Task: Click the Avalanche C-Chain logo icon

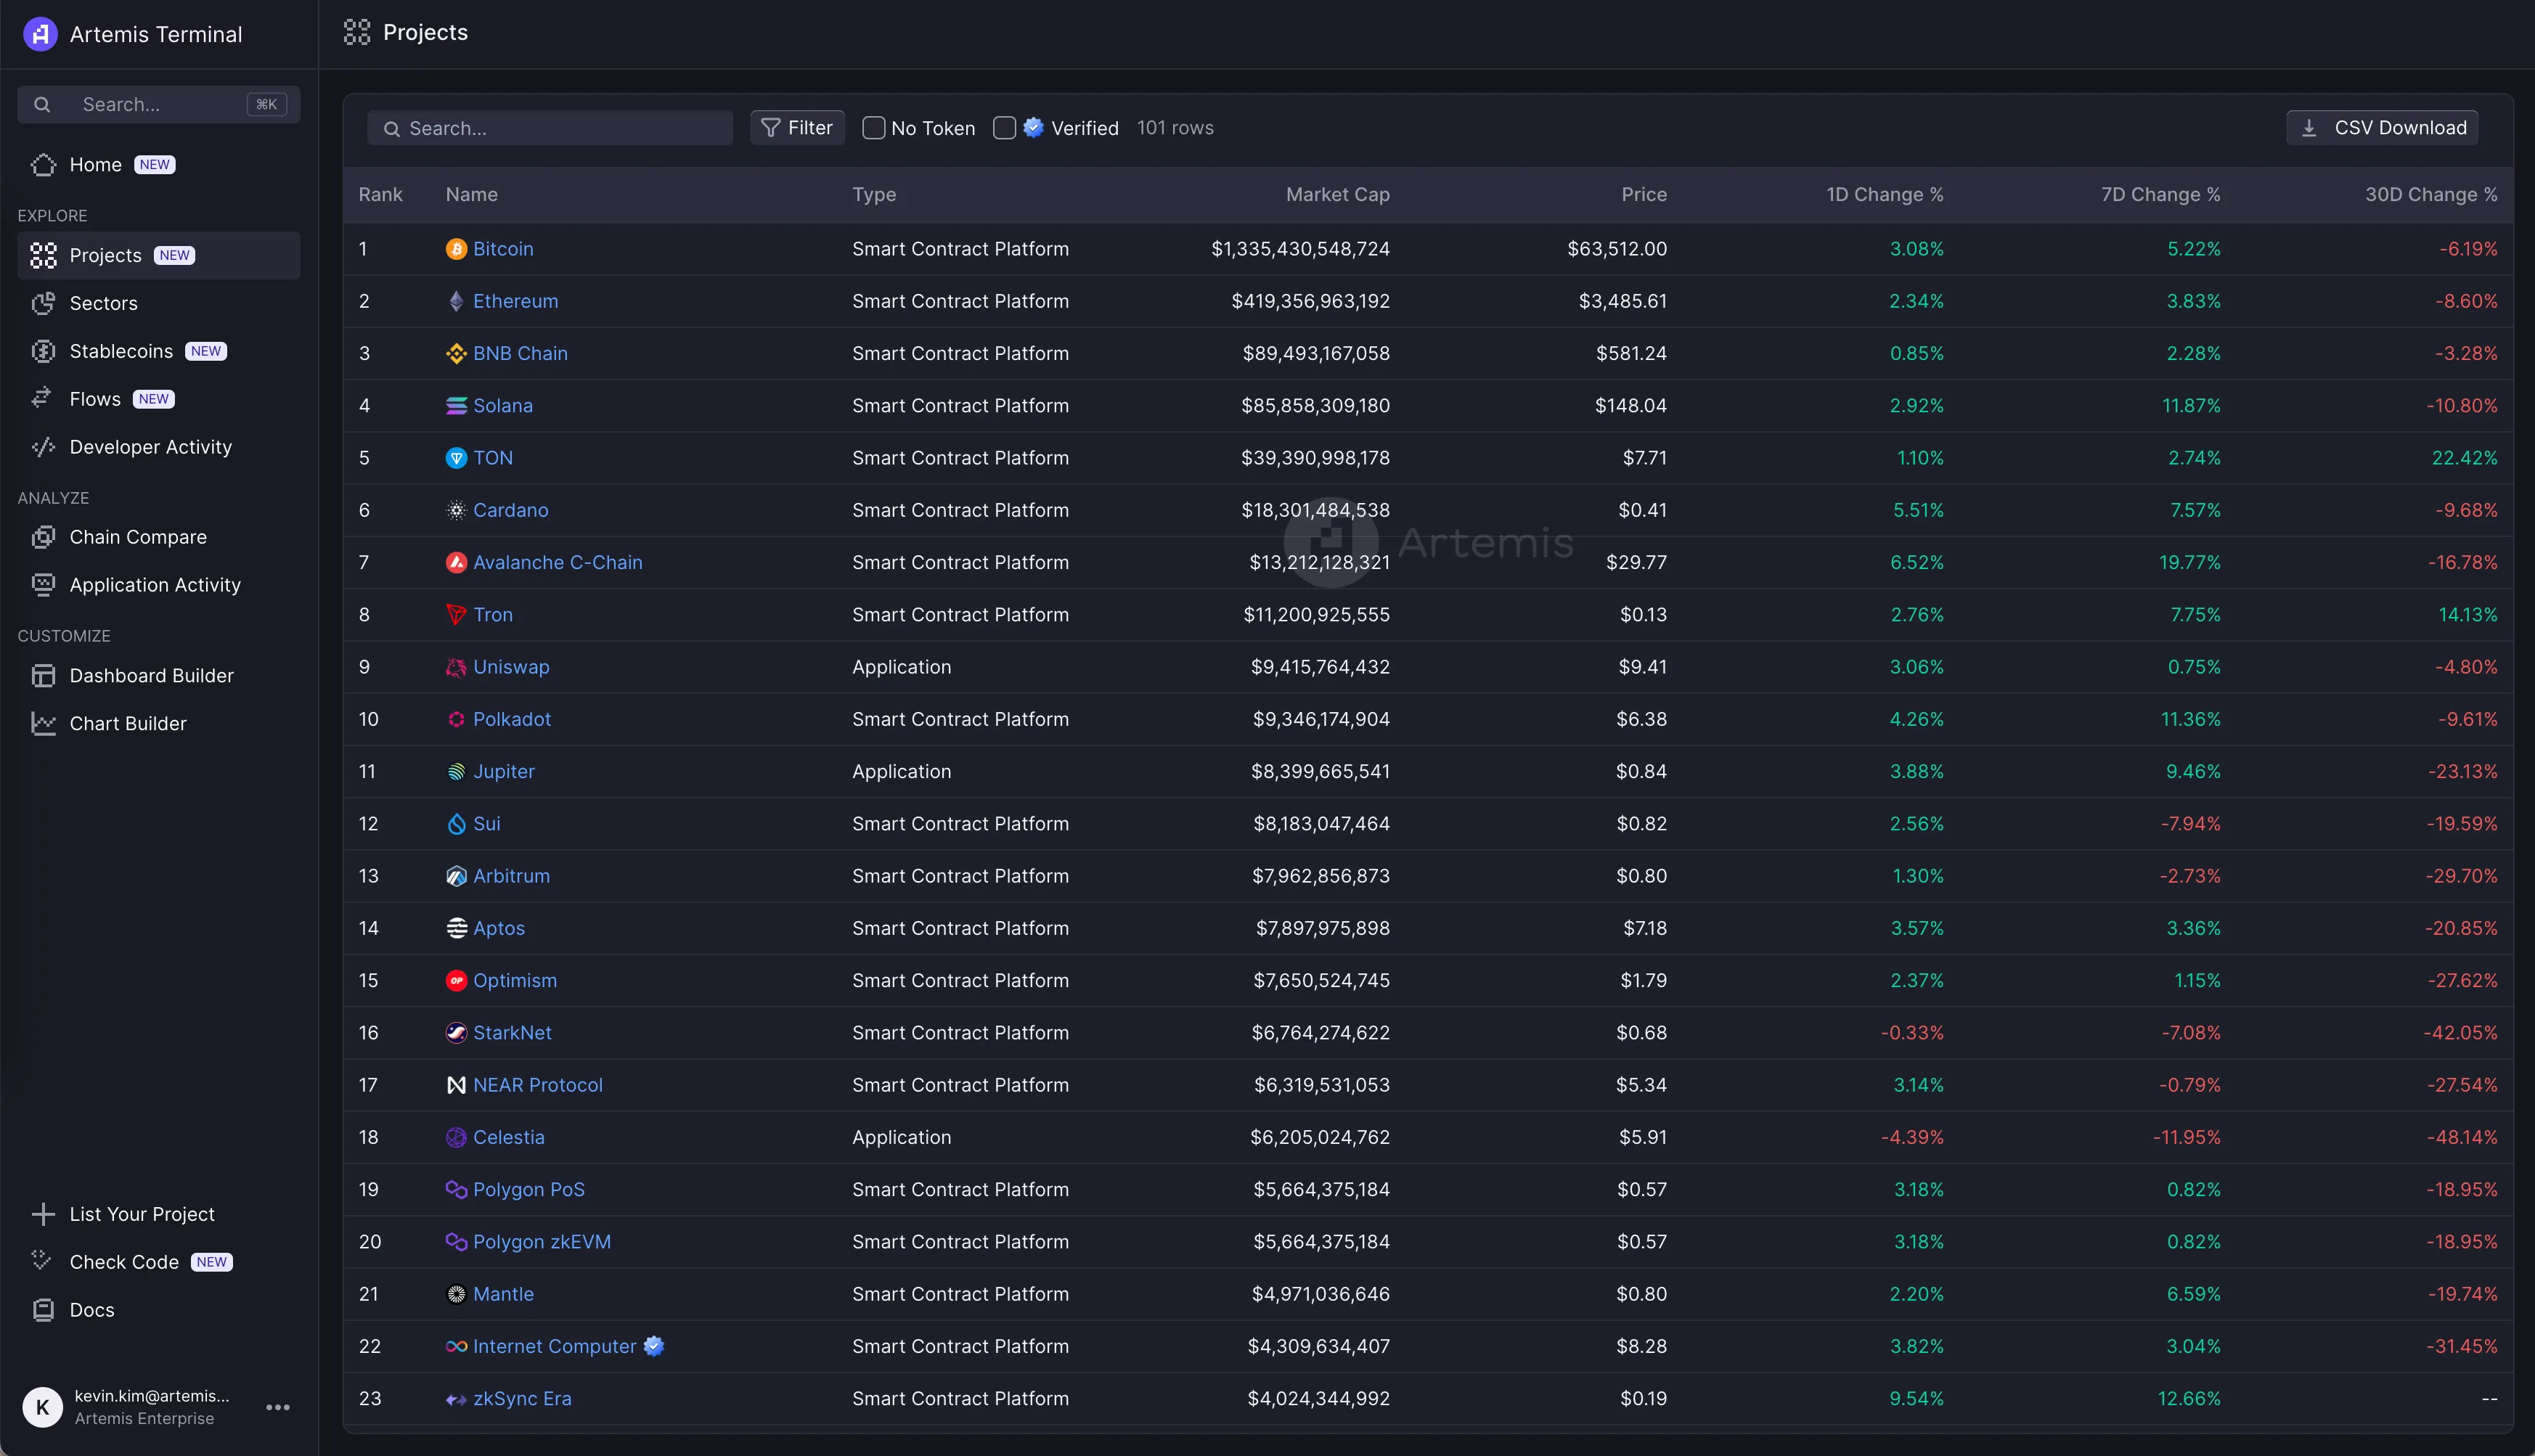Action: (456, 562)
